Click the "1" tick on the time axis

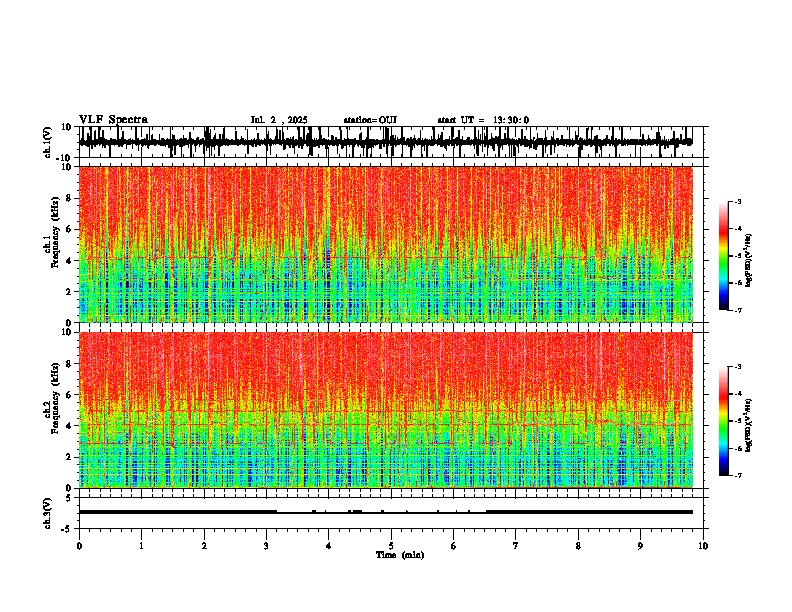tap(141, 546)
